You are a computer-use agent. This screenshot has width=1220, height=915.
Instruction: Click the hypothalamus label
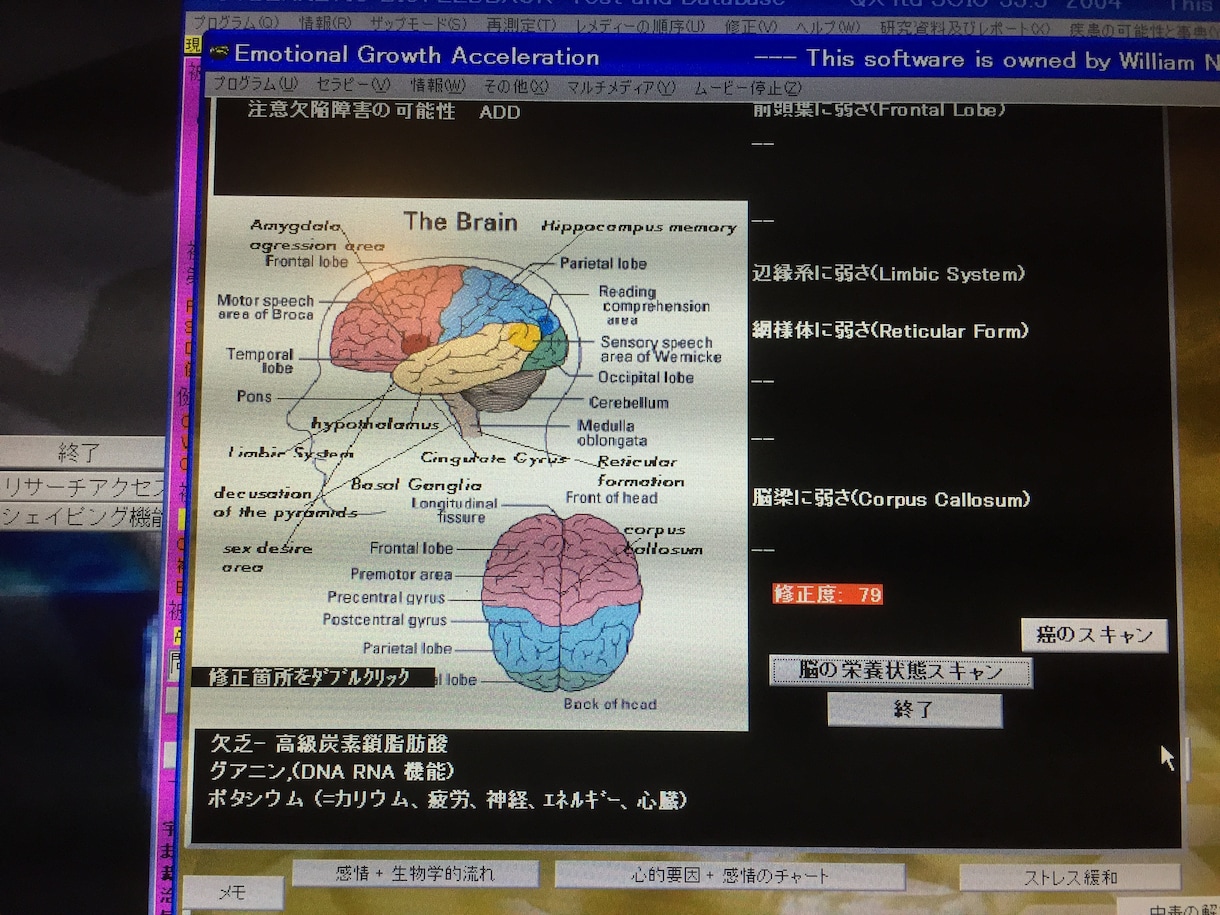pyautogui.click(x=375, y=424)
